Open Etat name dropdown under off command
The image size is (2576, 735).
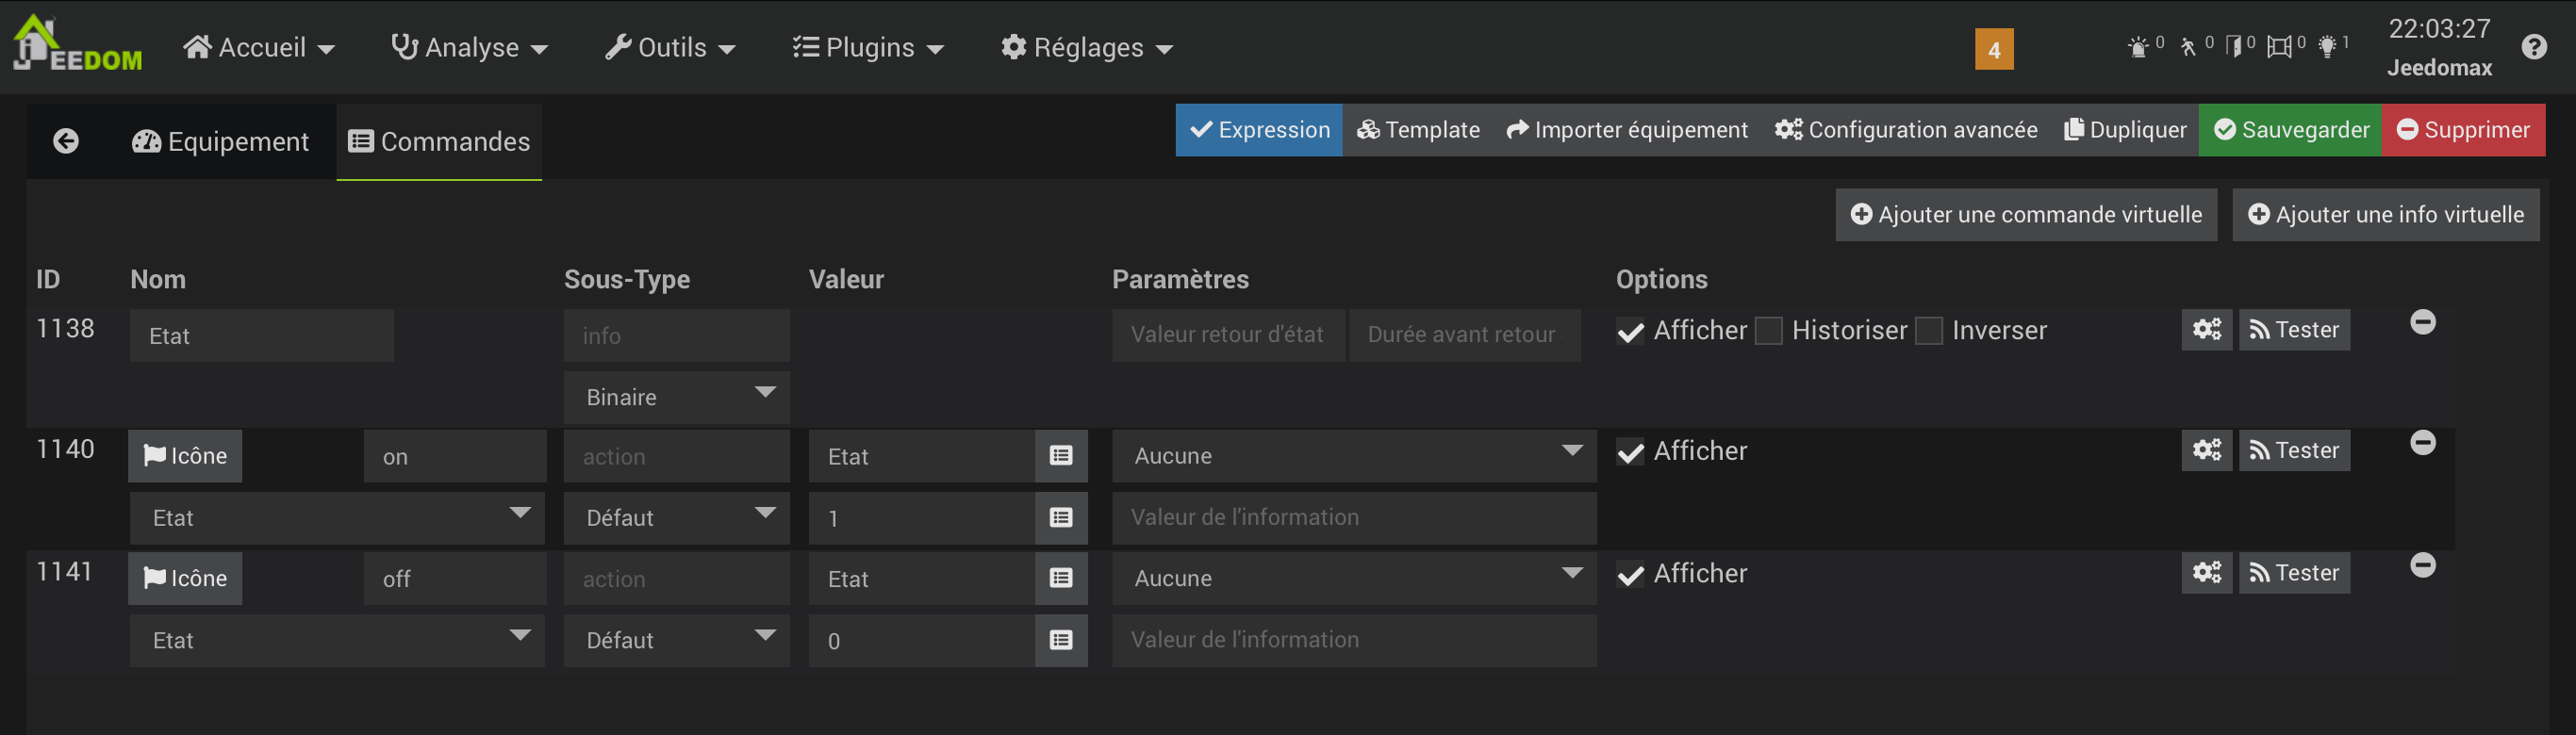(337, 640)
